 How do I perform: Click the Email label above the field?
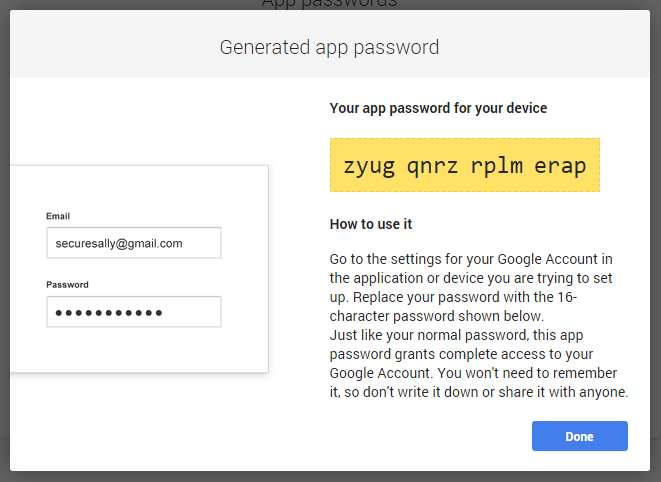point(58,216)
